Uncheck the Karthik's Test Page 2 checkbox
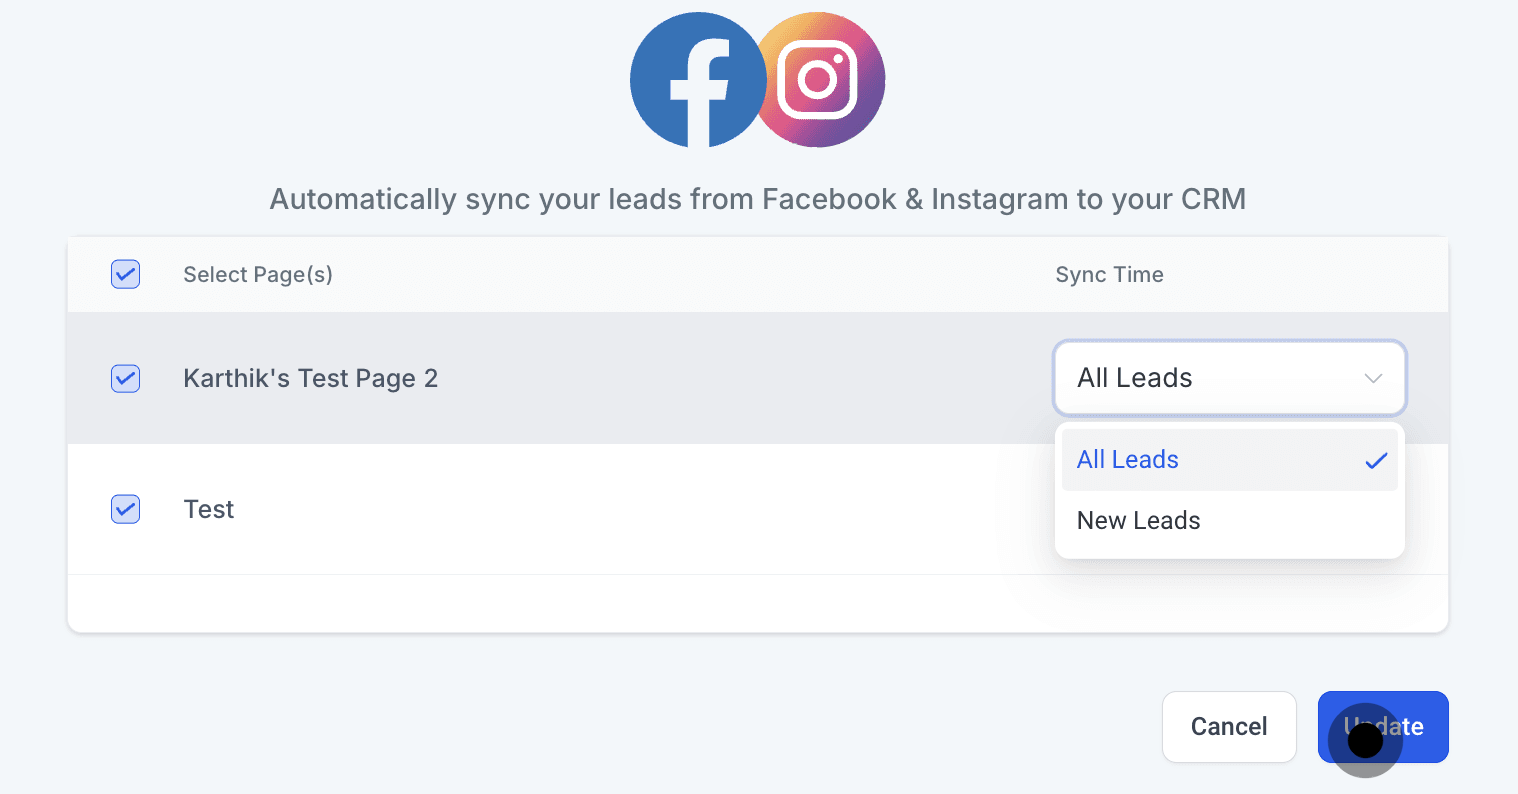The height and width of the screenshot is (794, 1518). pos(125,378)
